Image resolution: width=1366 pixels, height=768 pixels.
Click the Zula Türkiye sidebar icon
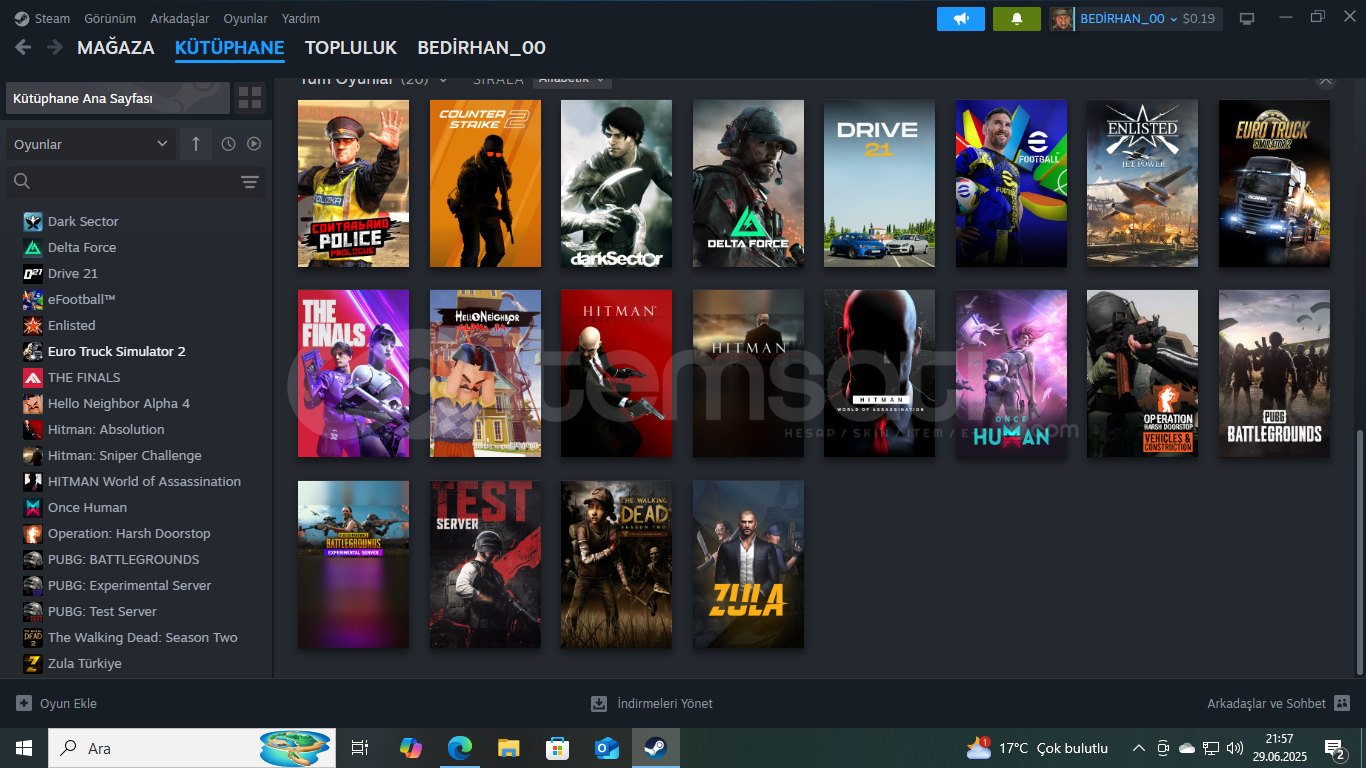point(33,663)
